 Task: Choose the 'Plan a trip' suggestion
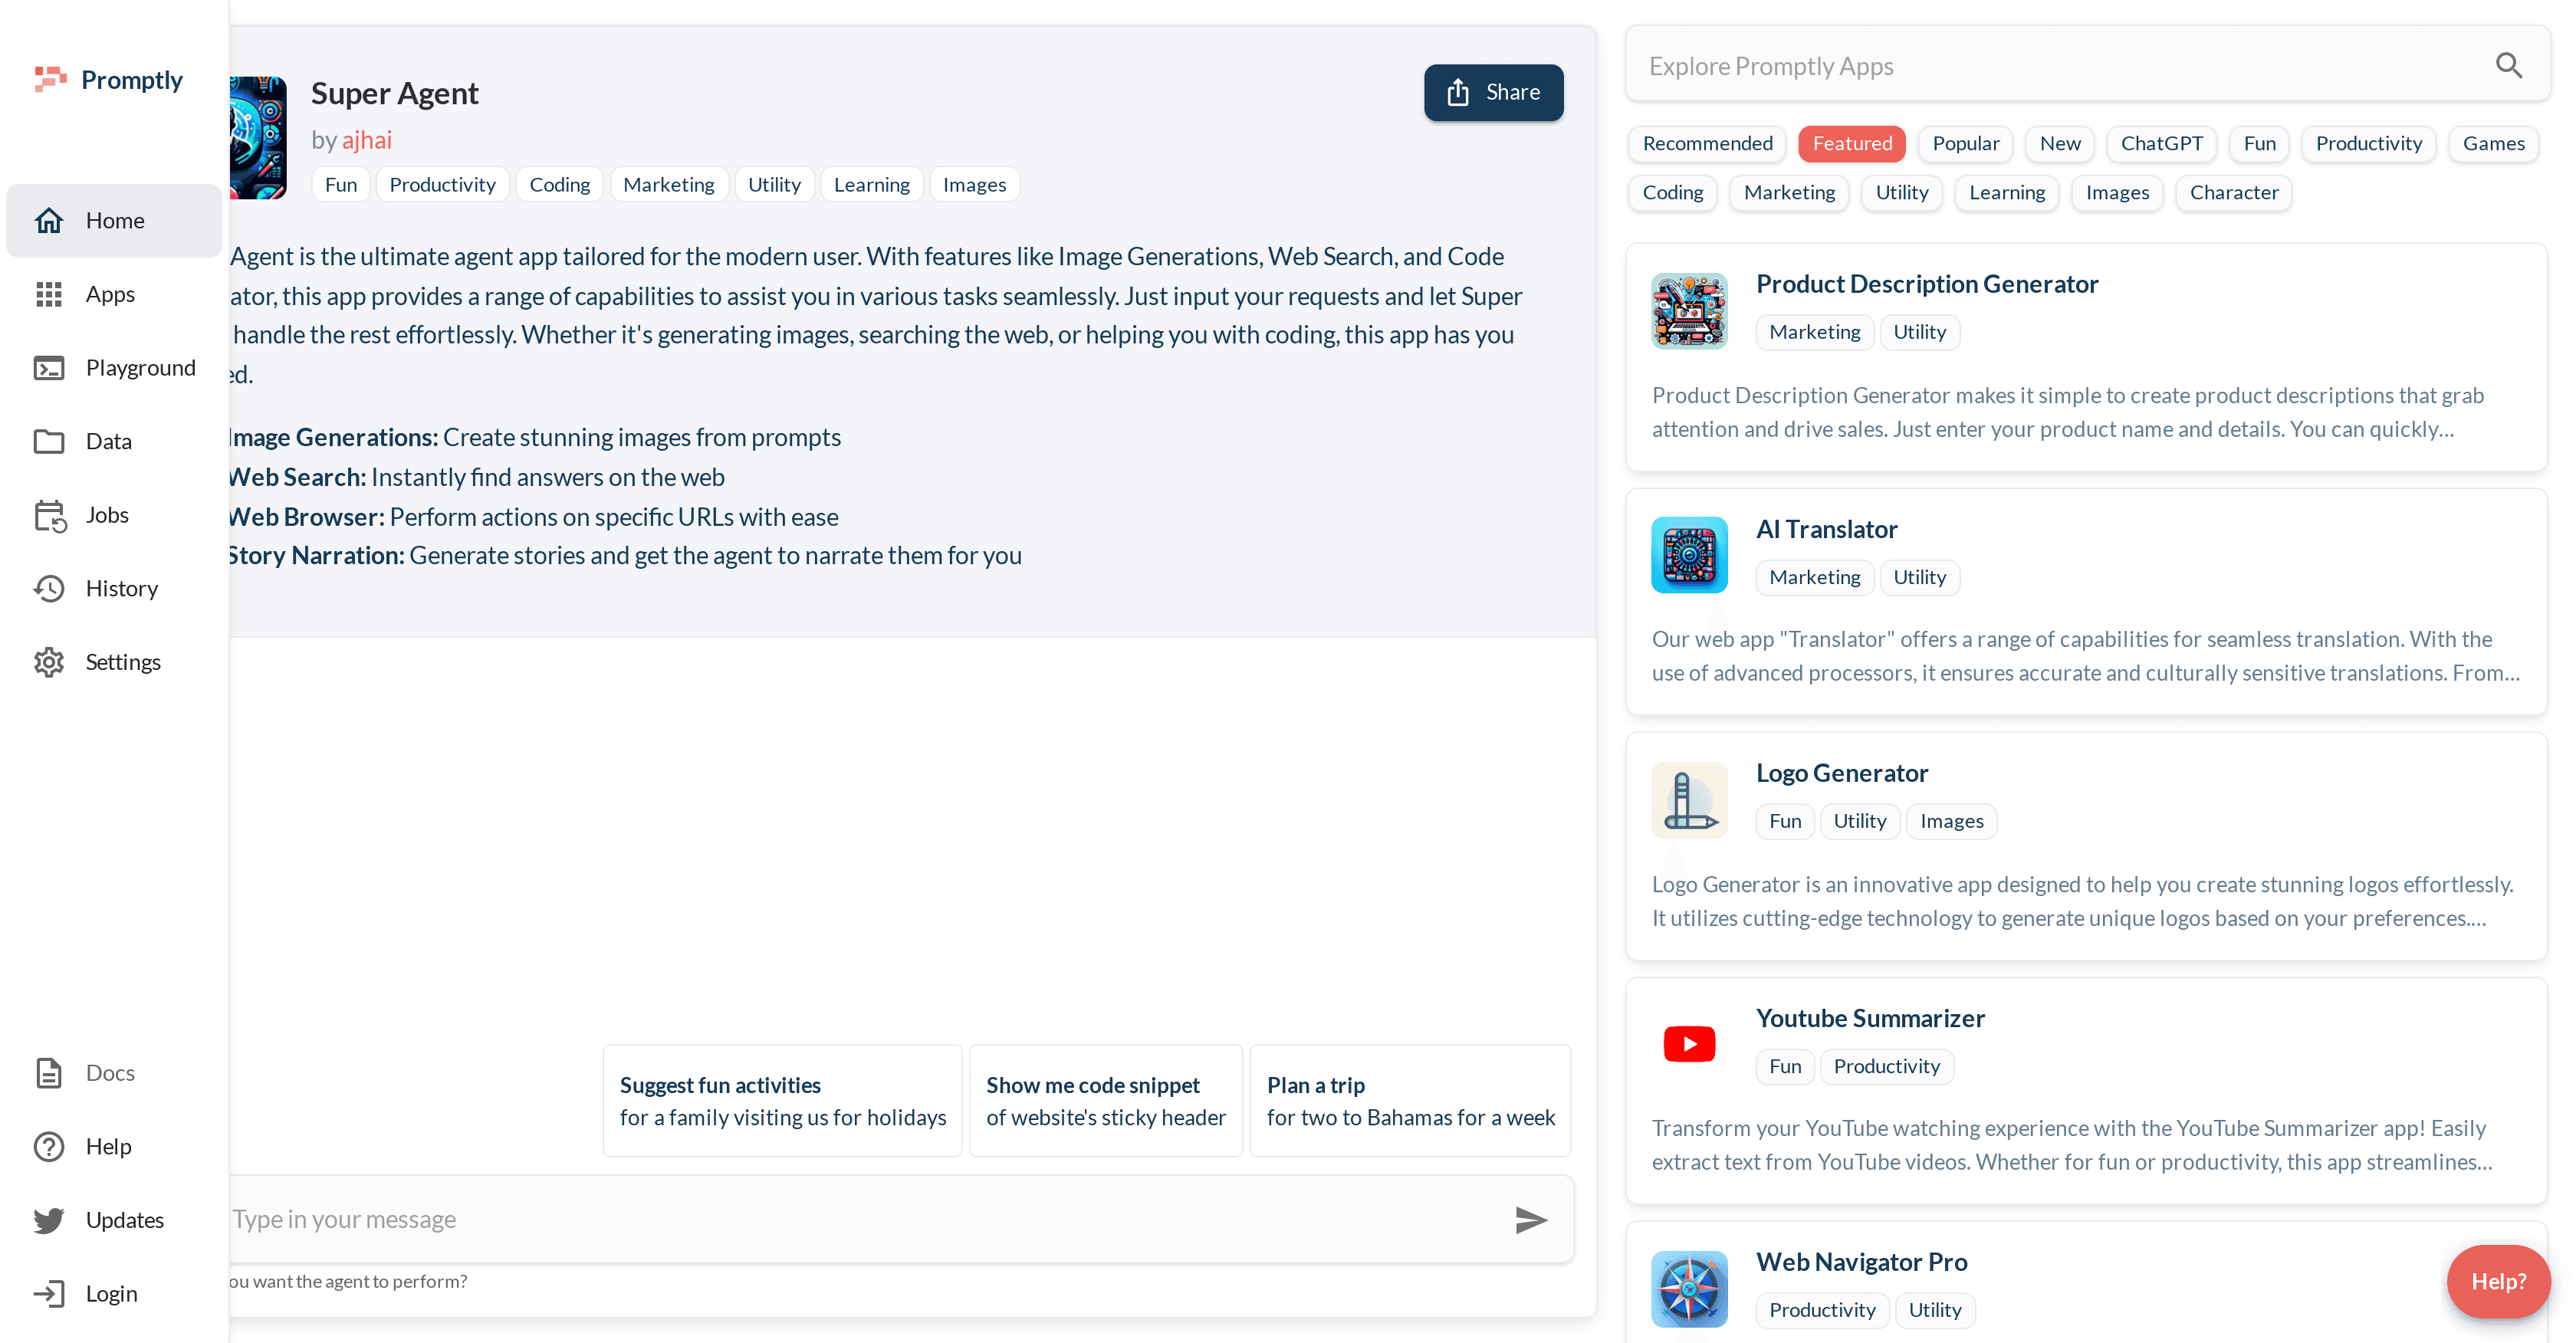click(1410, 1101)
